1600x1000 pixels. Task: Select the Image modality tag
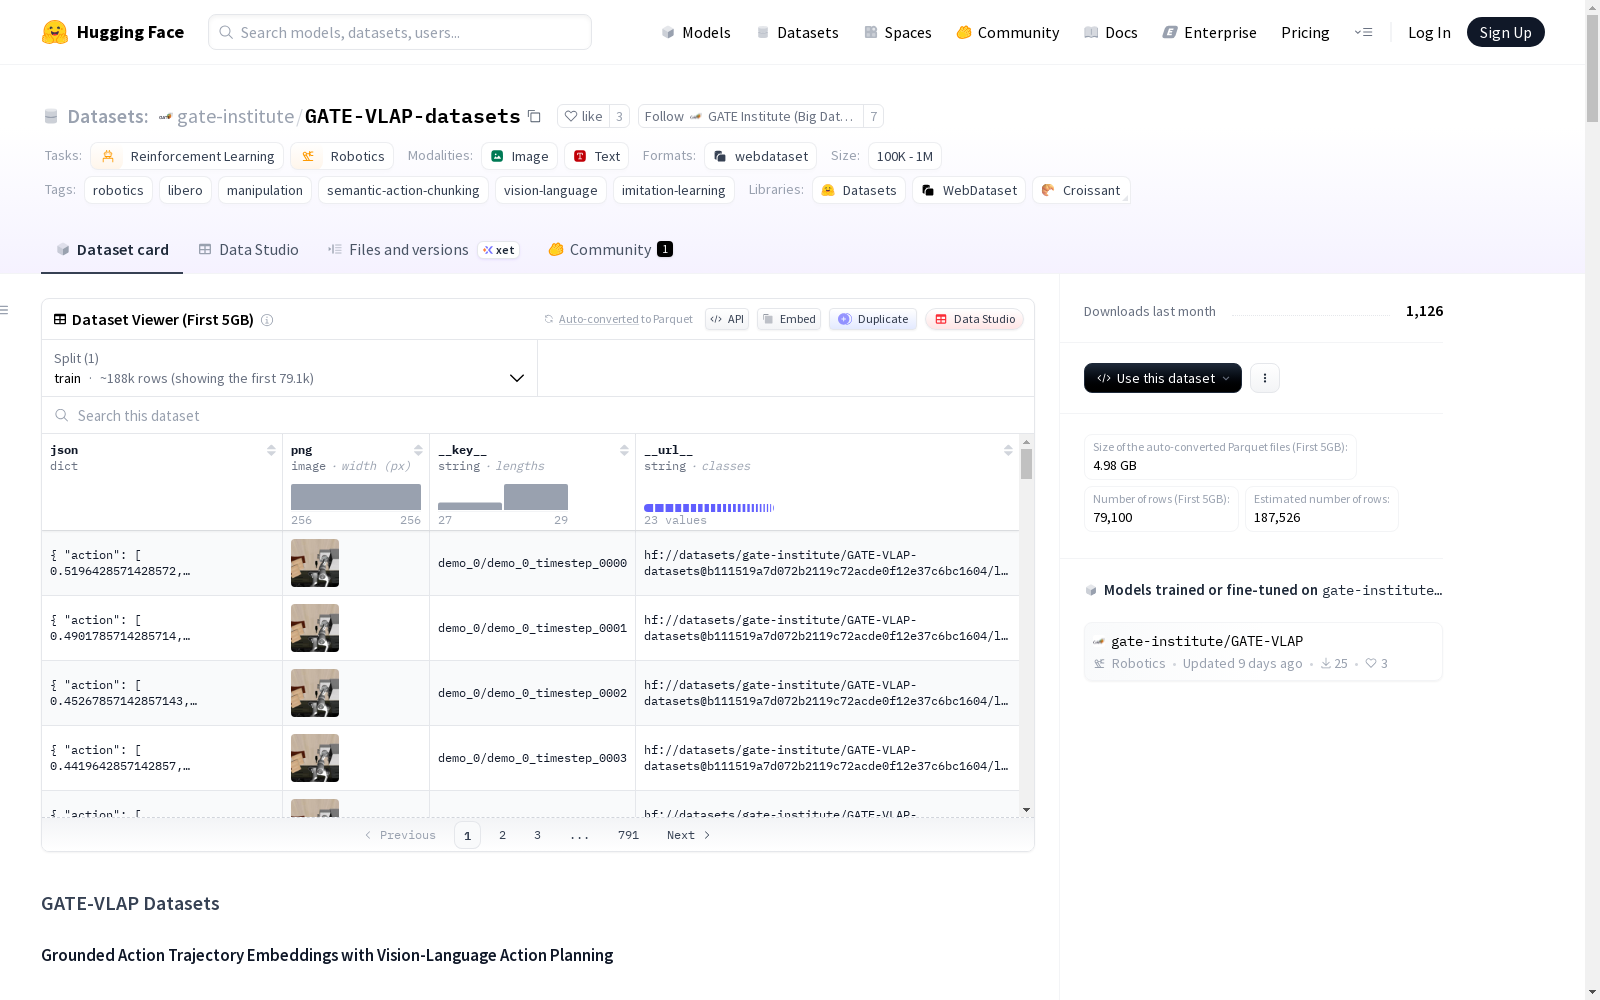click(x=519, y=156)
